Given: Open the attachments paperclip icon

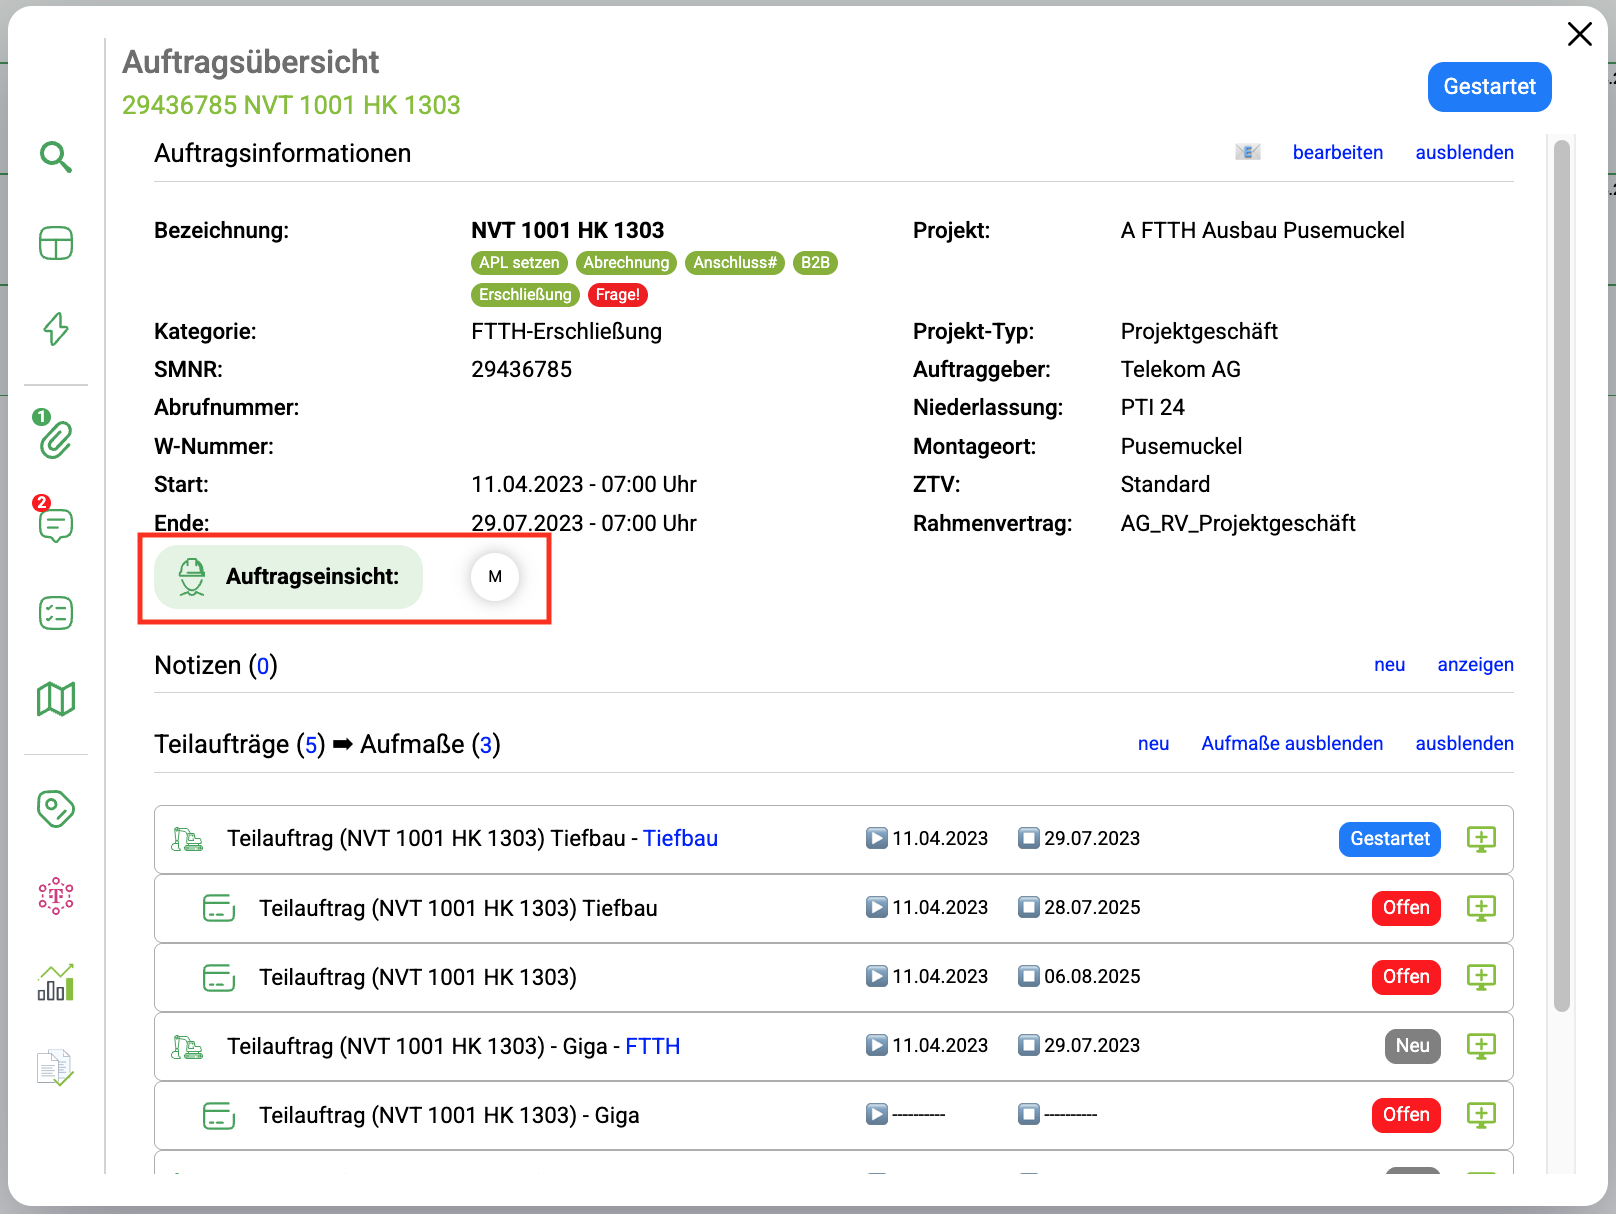Looking at the screenshot, I should 56,439.
